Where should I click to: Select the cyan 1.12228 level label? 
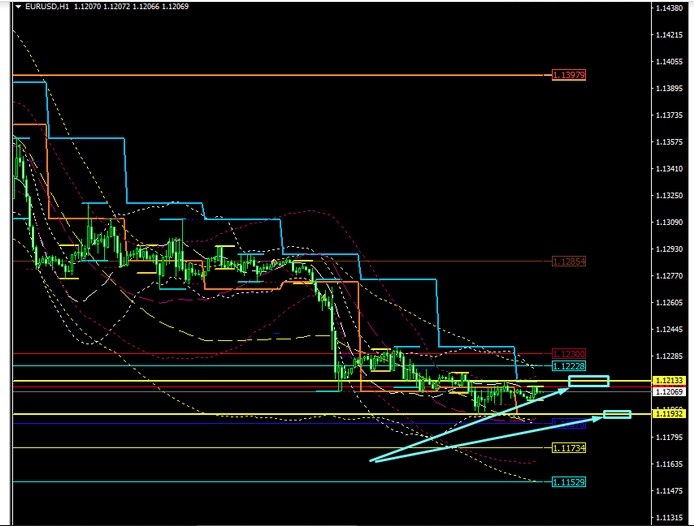click(x=568, y=366)
